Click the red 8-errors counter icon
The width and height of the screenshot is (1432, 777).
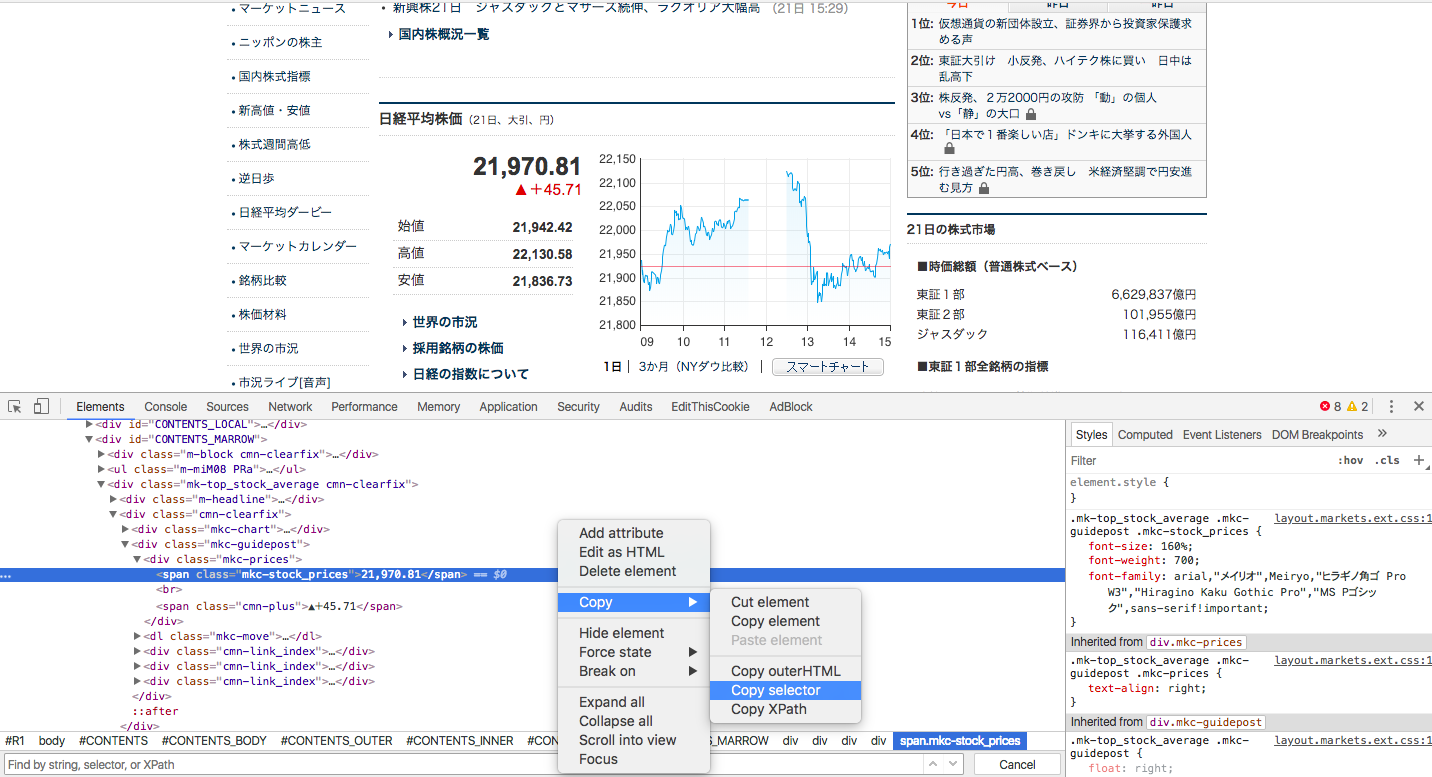[1330, 406]
